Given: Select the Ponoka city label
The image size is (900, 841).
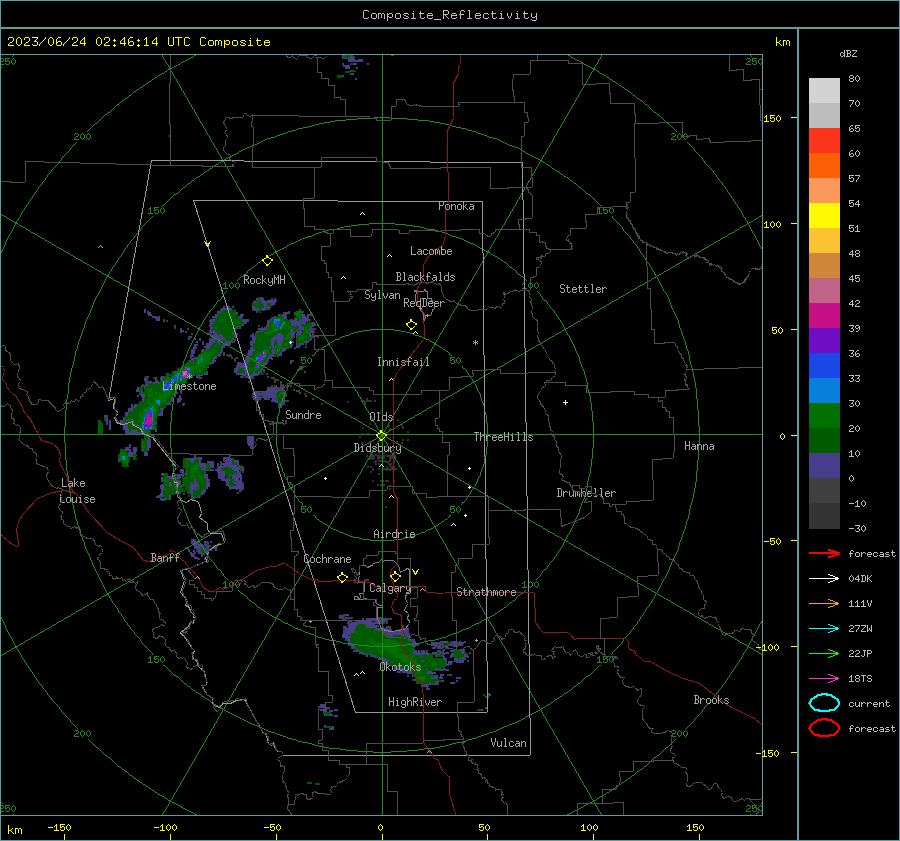Looking at the screenshot, I should (x=456, y=206).
